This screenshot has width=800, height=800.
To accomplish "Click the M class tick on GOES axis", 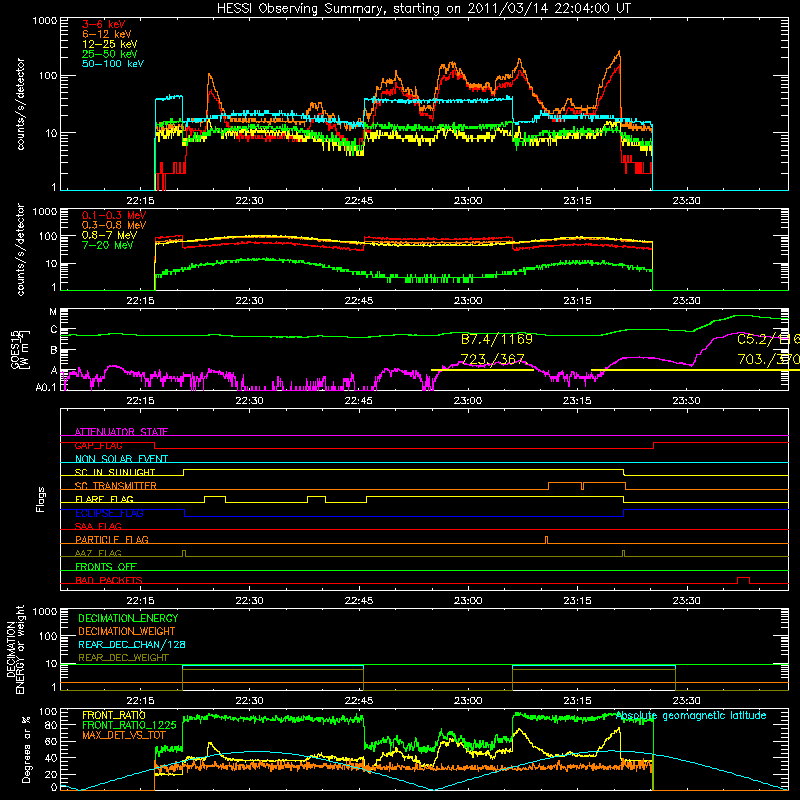I will 53,312.
